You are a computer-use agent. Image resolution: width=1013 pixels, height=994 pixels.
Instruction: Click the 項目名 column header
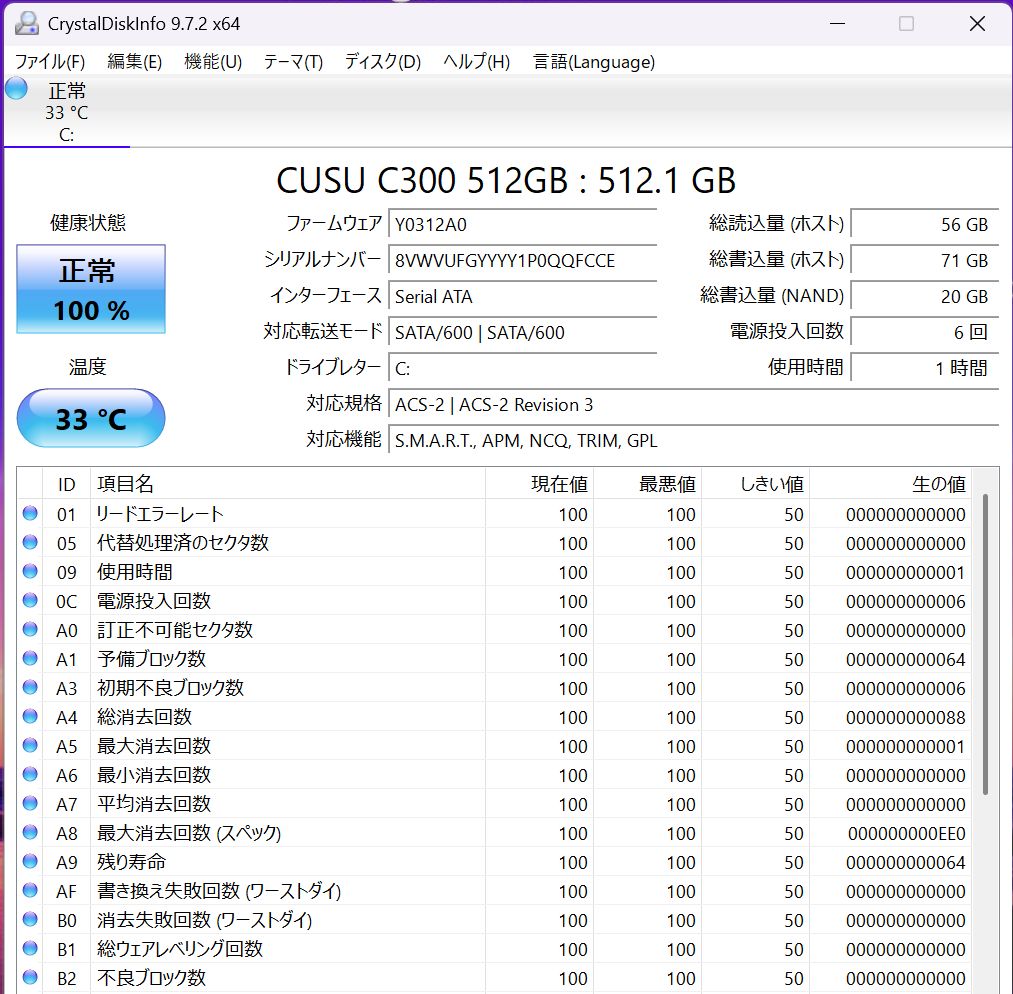click(x=287, y=484)
